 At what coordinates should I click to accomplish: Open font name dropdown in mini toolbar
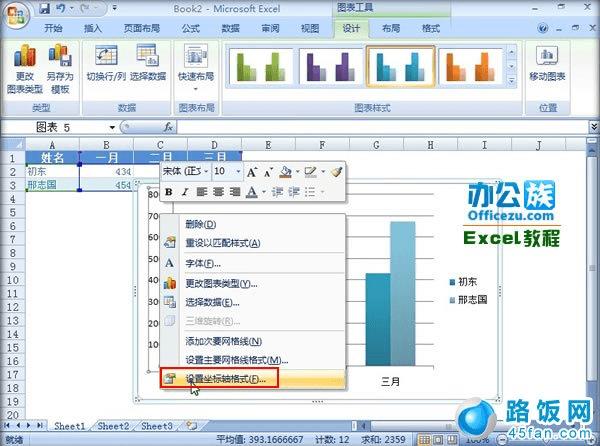coord(206,171)
